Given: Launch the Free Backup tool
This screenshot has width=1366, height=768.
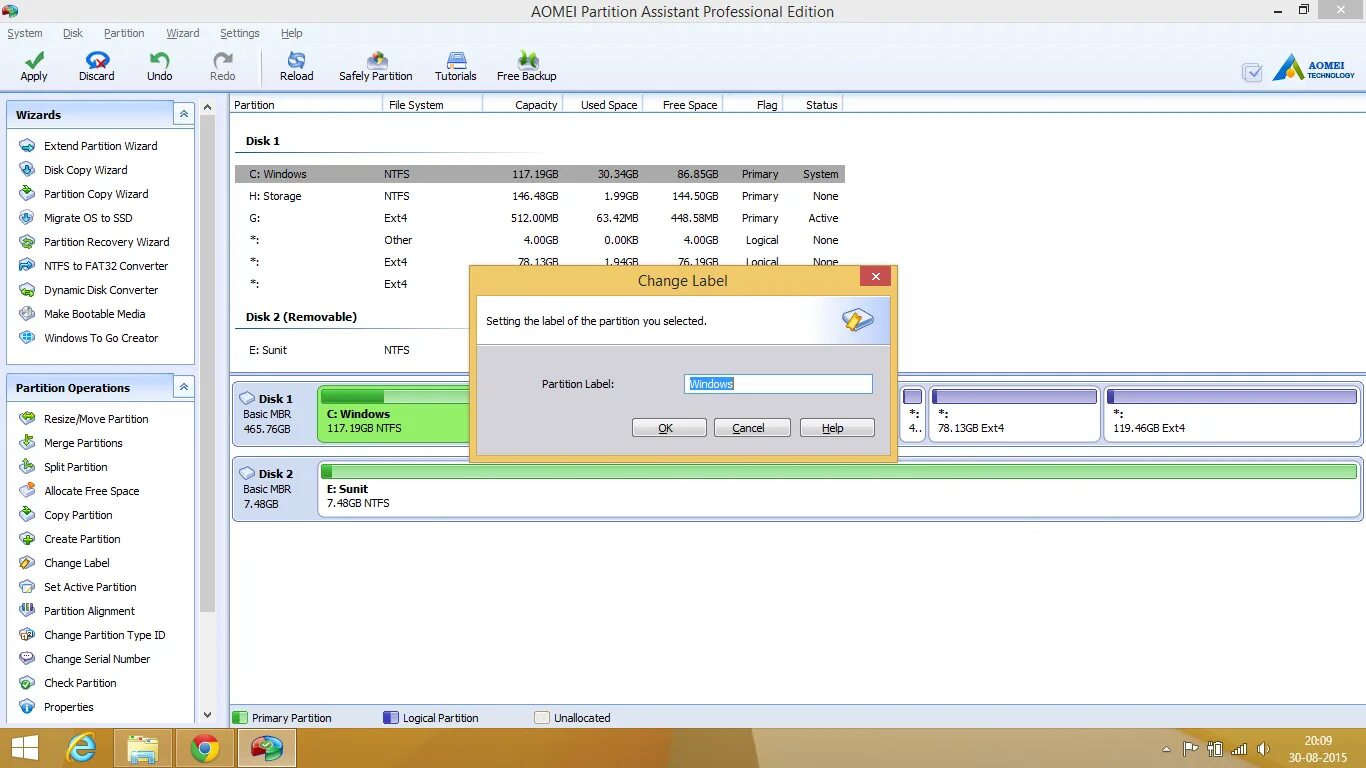Looking at the screenshot, I should pos(527,67).
